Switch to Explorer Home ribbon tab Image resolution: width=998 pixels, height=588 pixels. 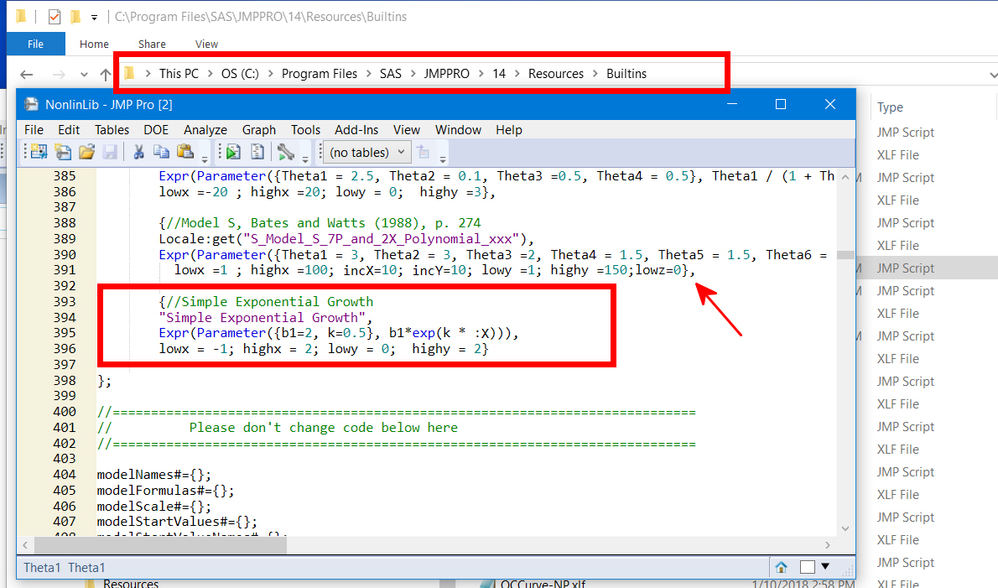[94, 44]
